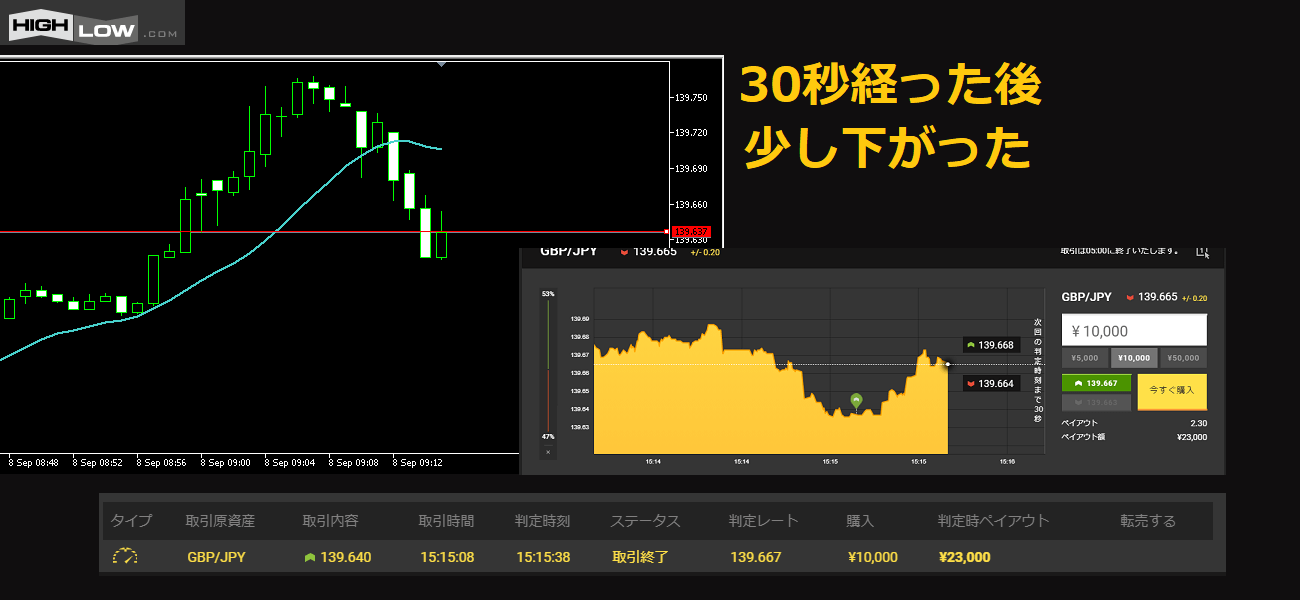This screenshot has height=600, width=1300.
Task: Click the ¥10,000 investment amount field
Action: tap(1133, 331)
